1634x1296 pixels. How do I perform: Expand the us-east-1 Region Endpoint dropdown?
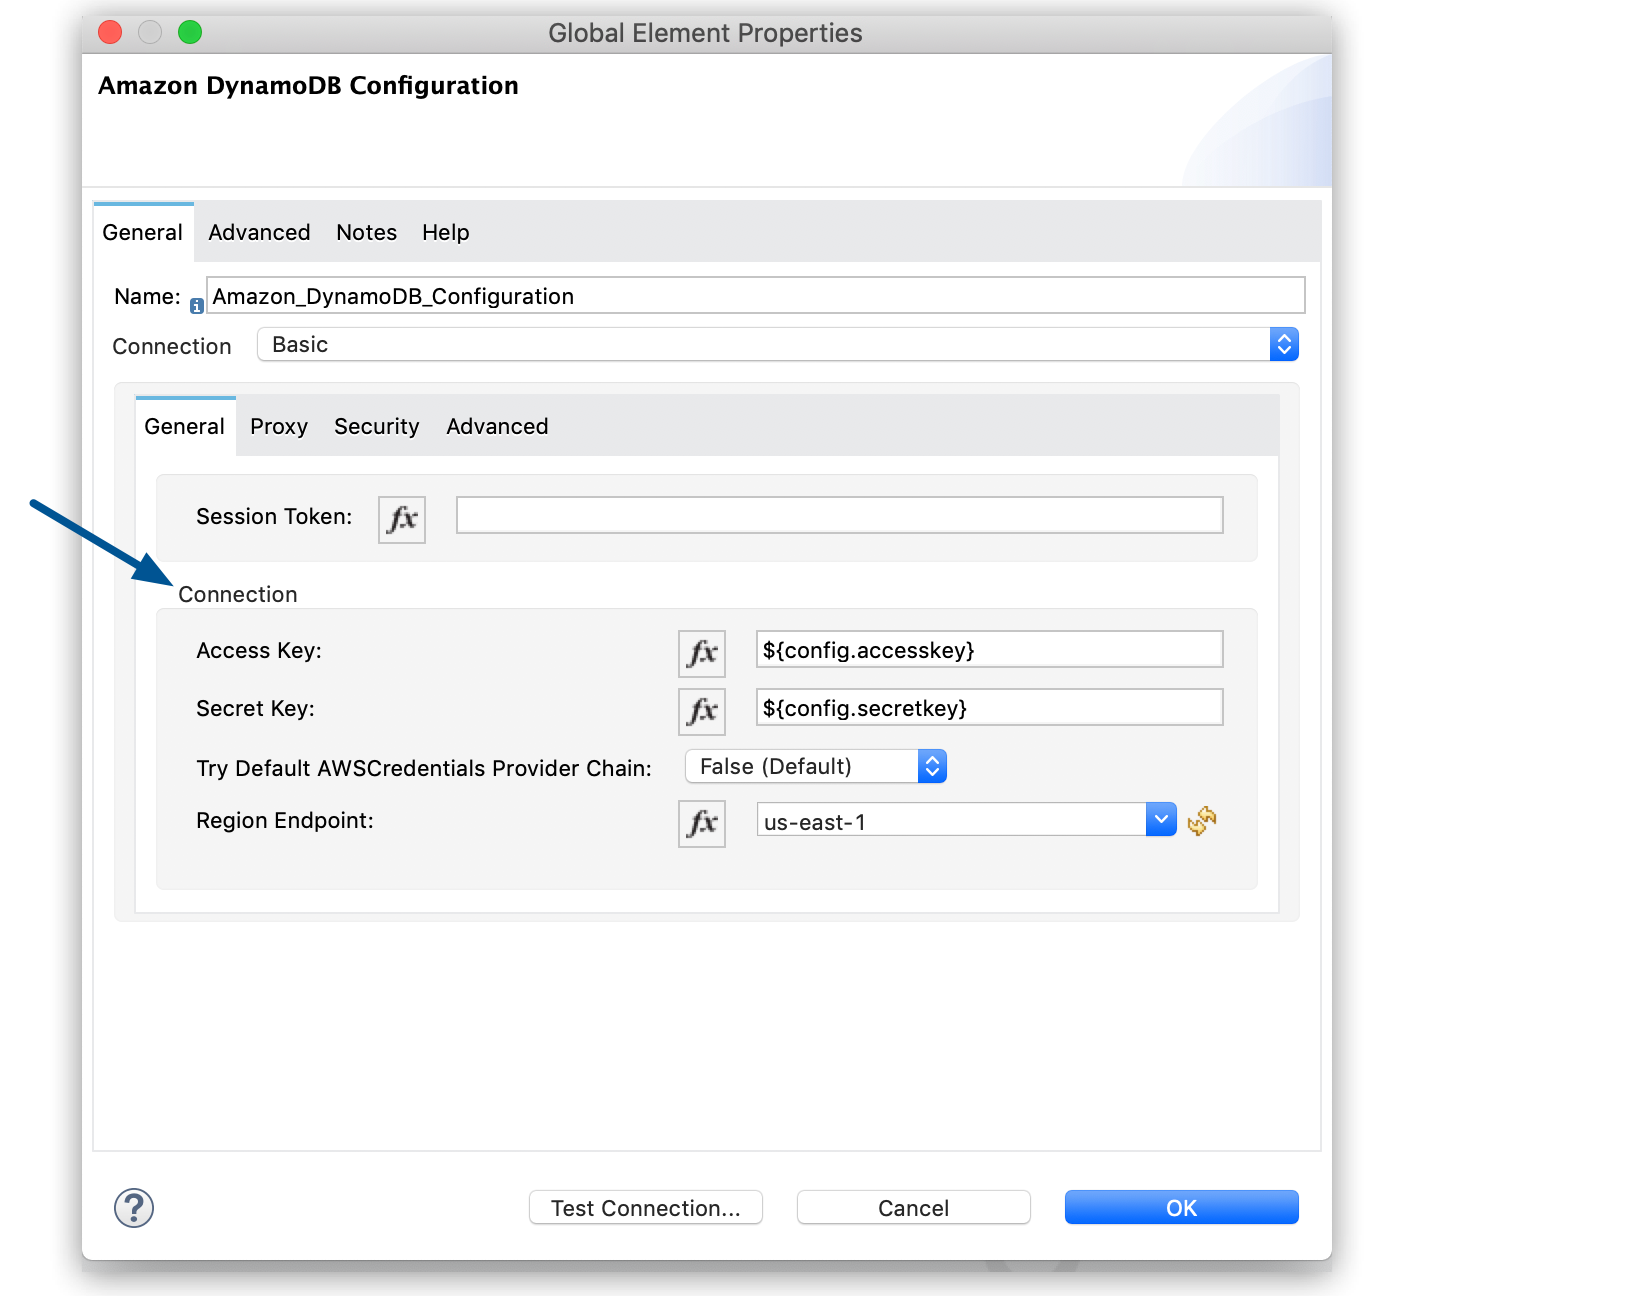(x=1160, y=819)
